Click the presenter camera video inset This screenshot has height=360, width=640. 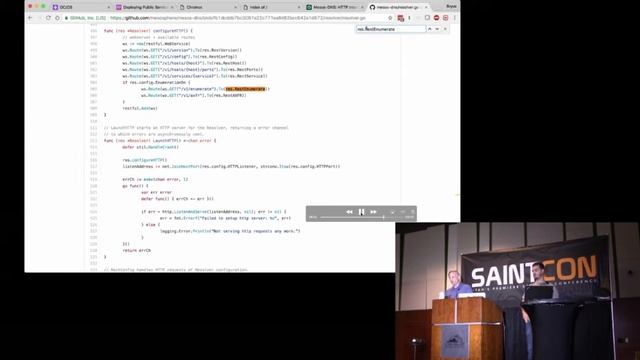click(518, 291)
